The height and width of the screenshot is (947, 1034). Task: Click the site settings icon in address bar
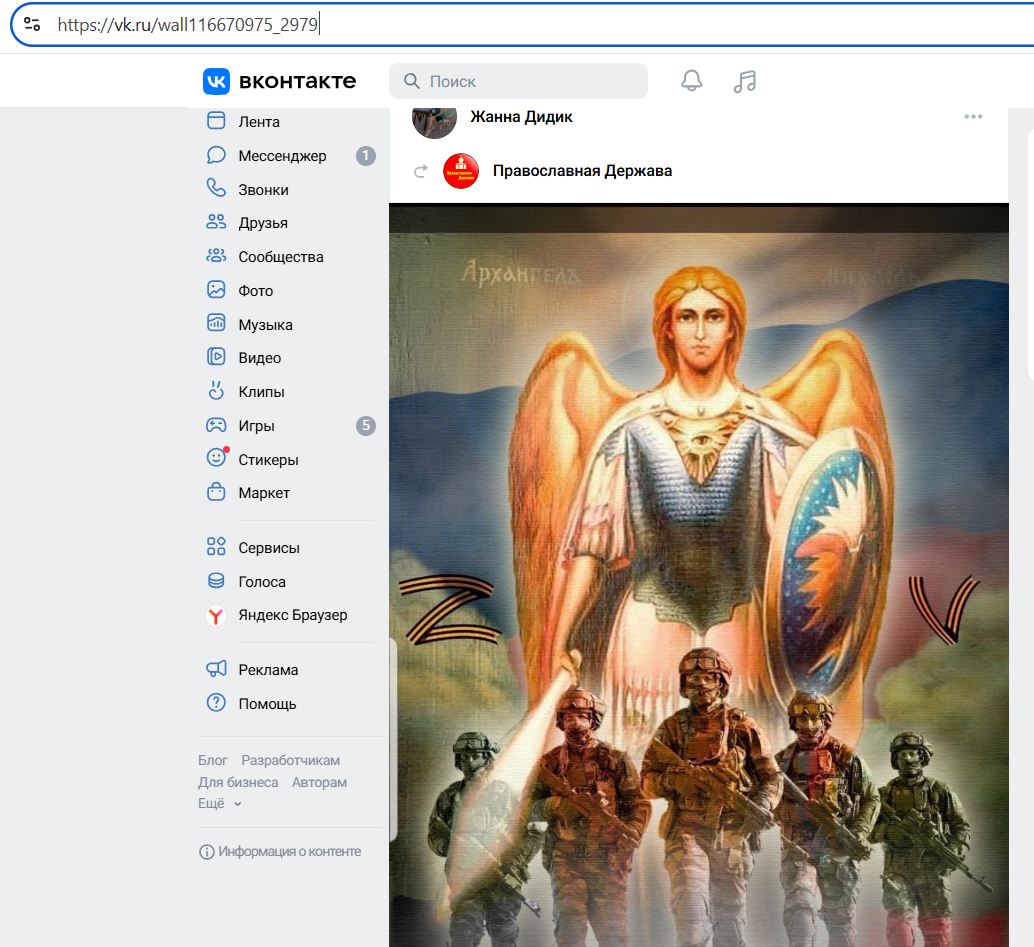tap(32, 24)
